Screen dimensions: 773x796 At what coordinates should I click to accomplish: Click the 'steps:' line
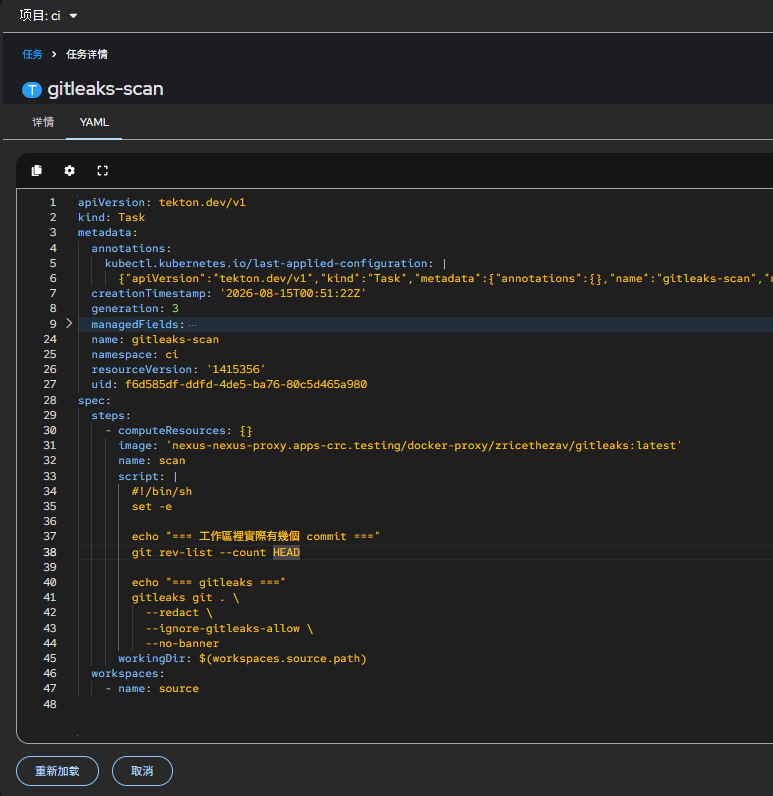point(111,415)
